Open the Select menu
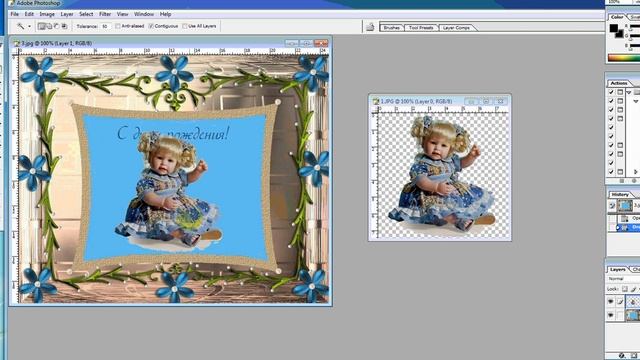The image size is (640, 360). (86, 14)
